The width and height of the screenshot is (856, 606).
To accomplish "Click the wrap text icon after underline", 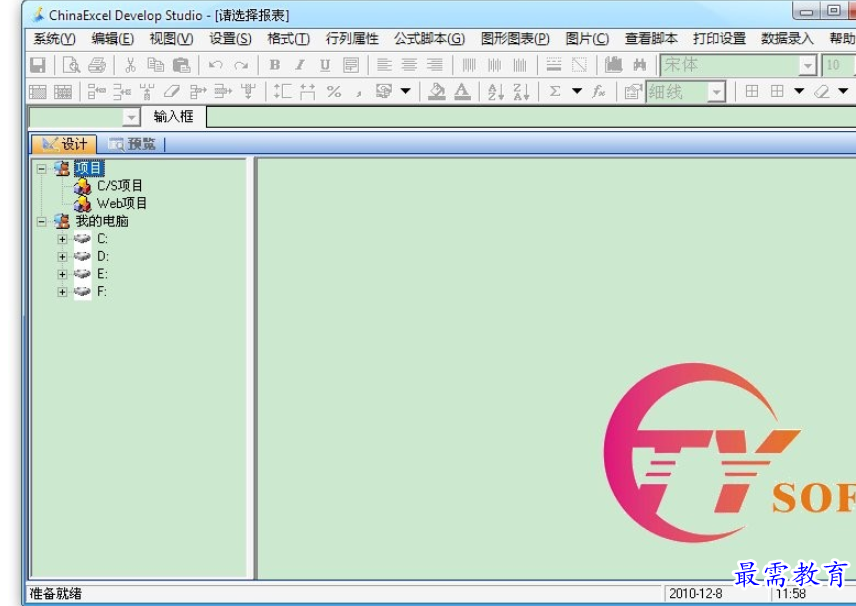I will pos(351,65).
